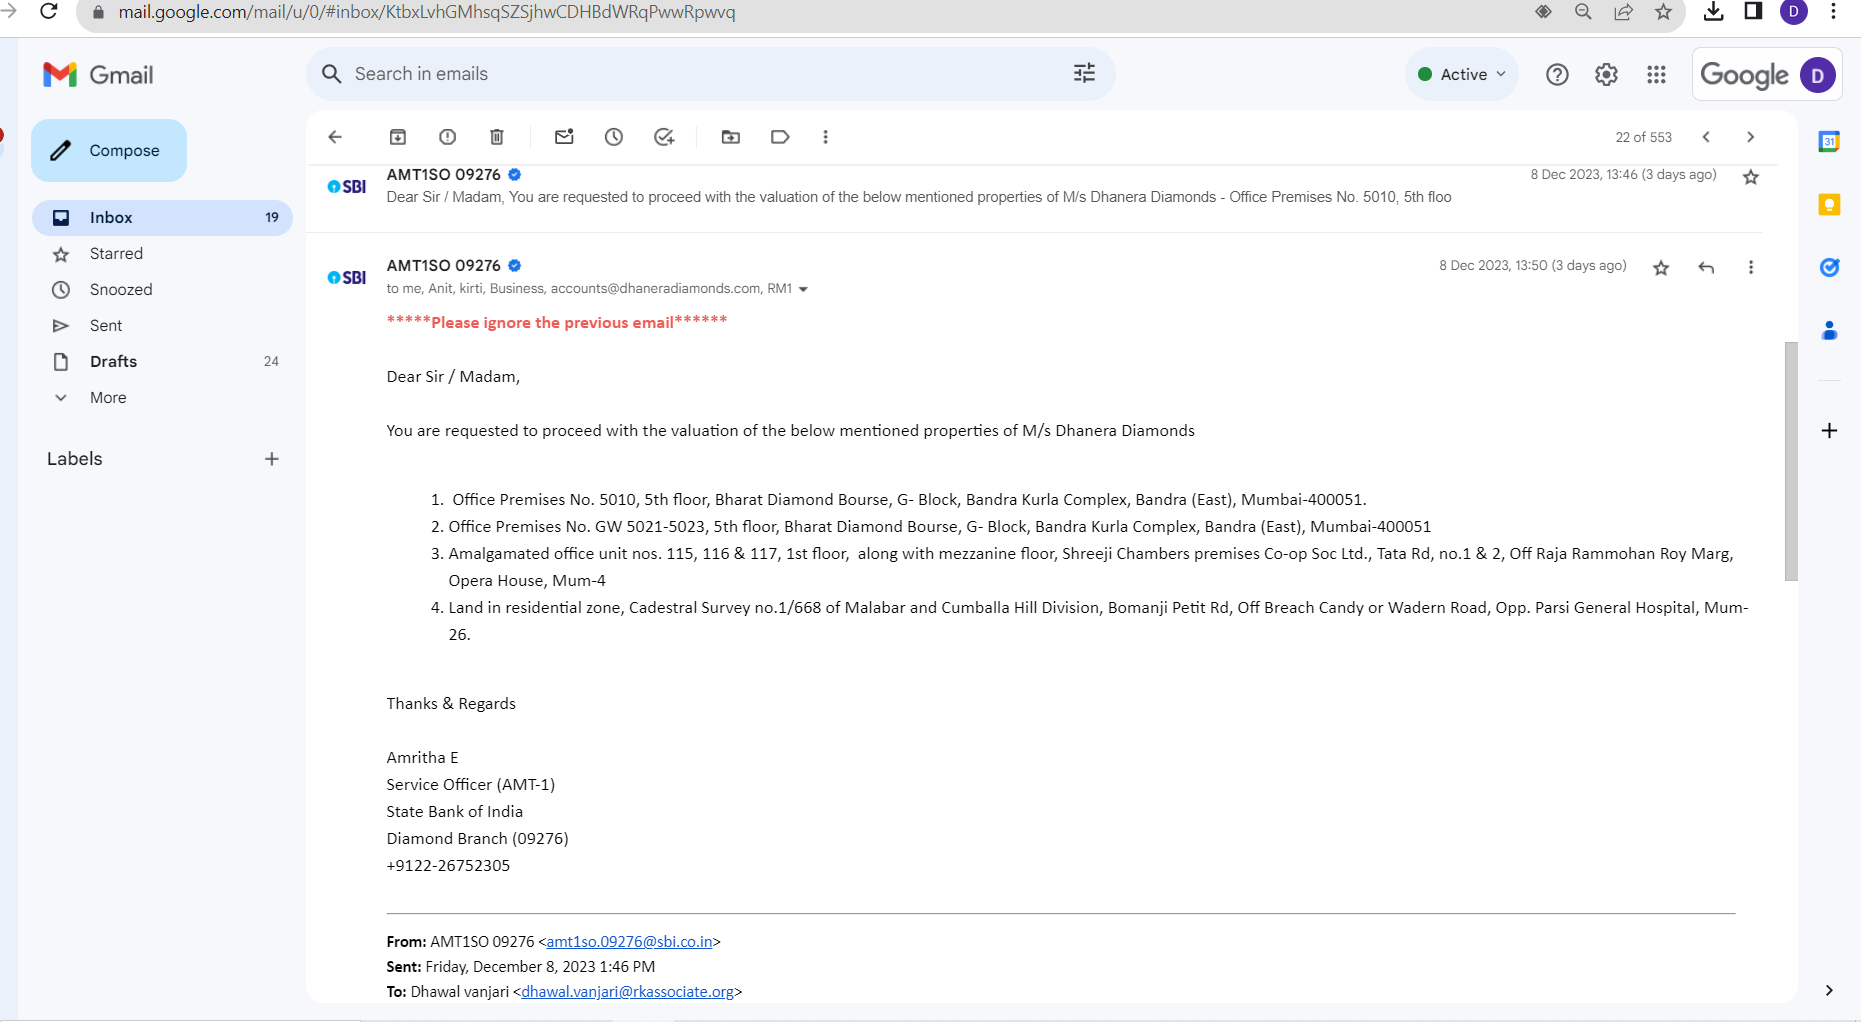Star the 13:46 collapsed email
Viewport: 1861px width, 1022px height.
tap(1751, 177)
